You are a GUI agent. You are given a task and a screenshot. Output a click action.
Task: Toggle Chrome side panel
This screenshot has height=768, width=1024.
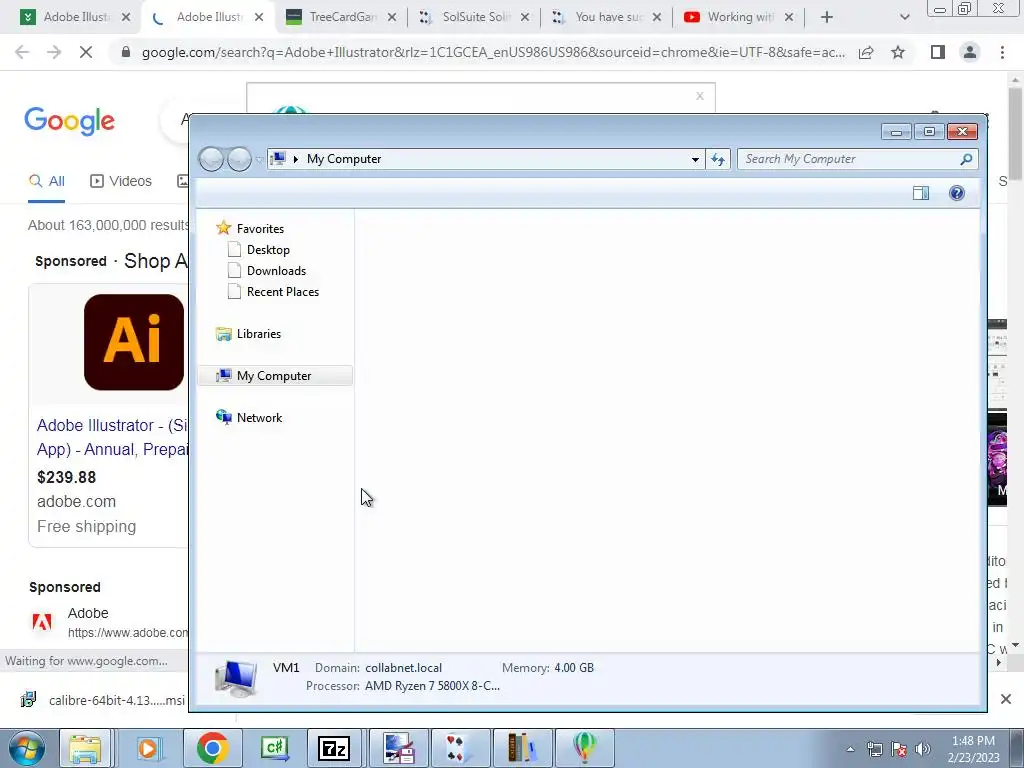tap(938, 52)
